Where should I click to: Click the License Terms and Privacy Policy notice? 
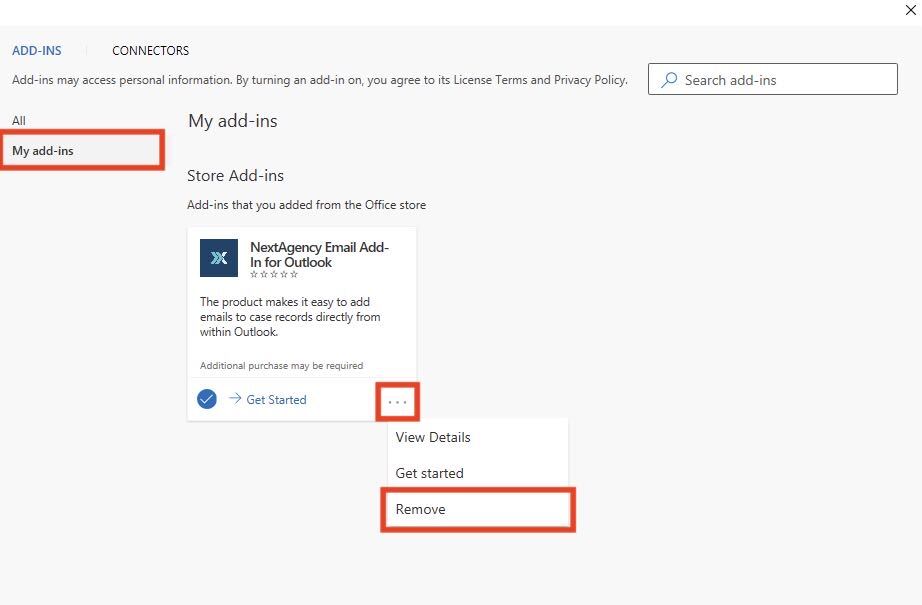tap(320, 80)
